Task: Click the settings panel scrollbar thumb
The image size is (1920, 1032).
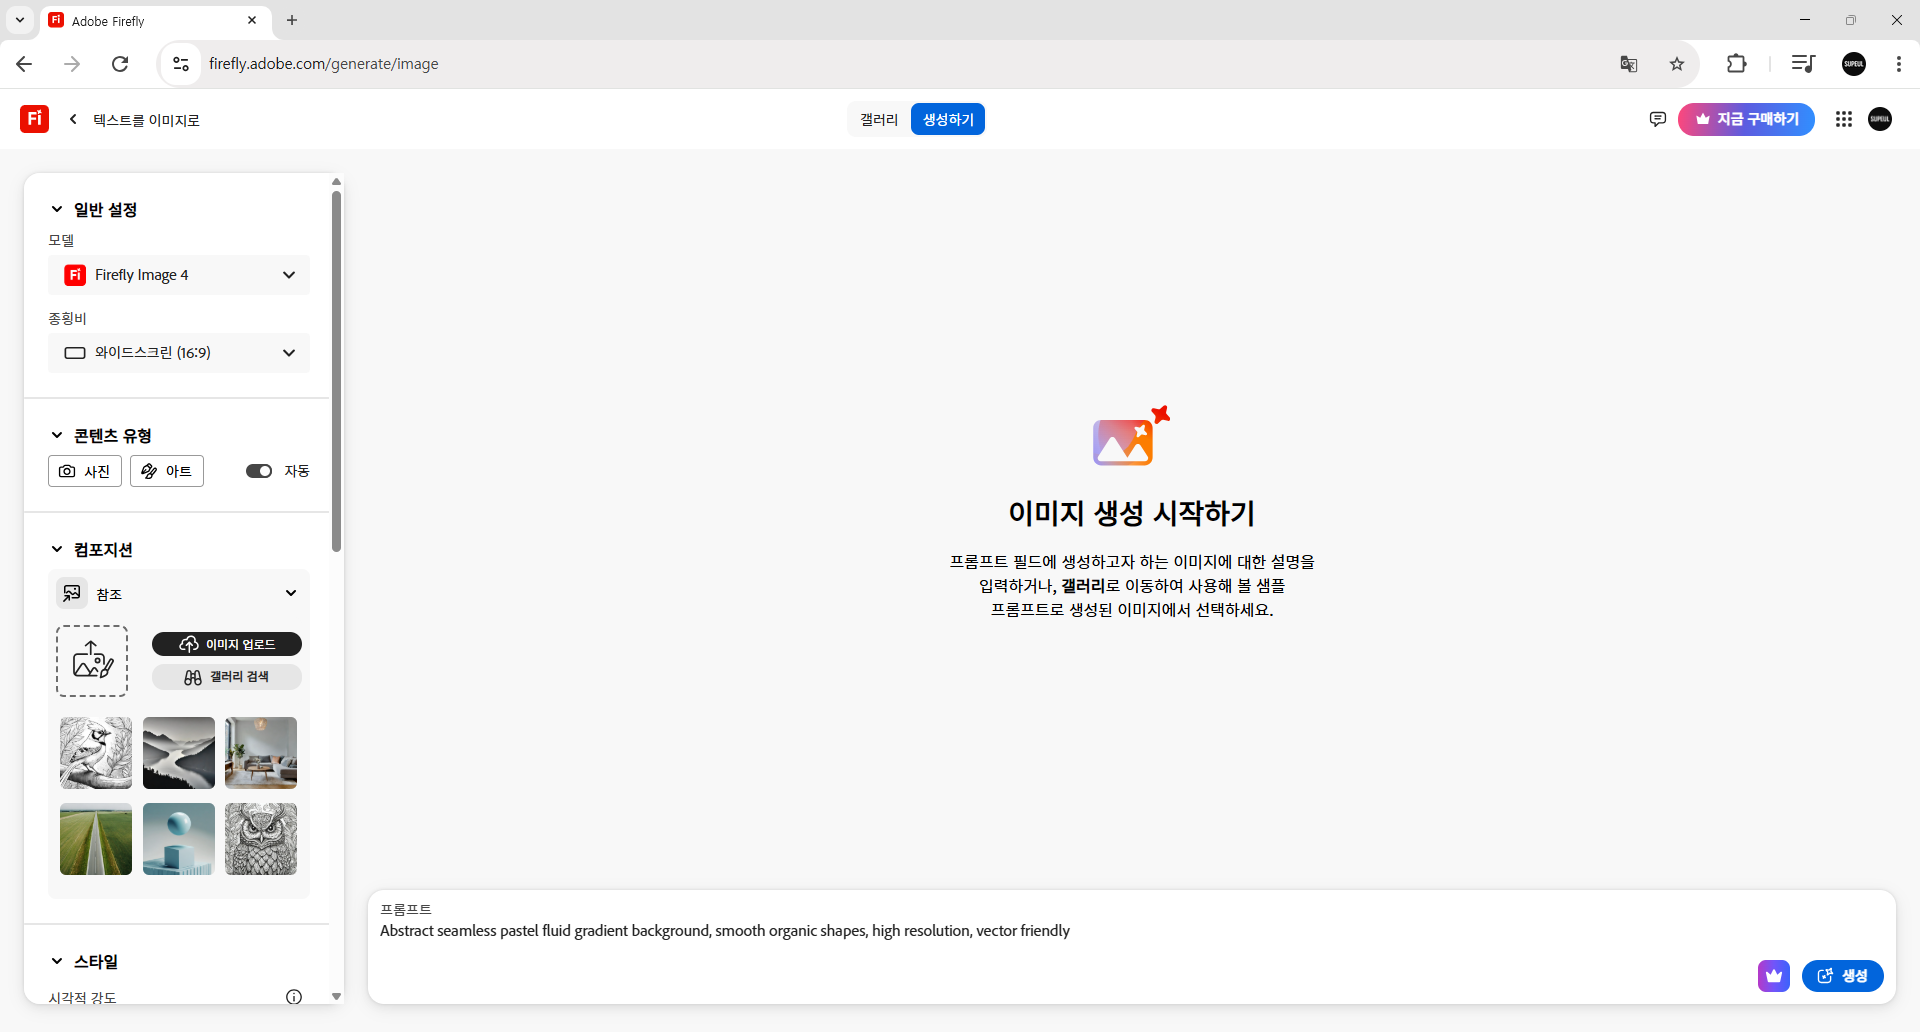Action: (x=336, y=371)
